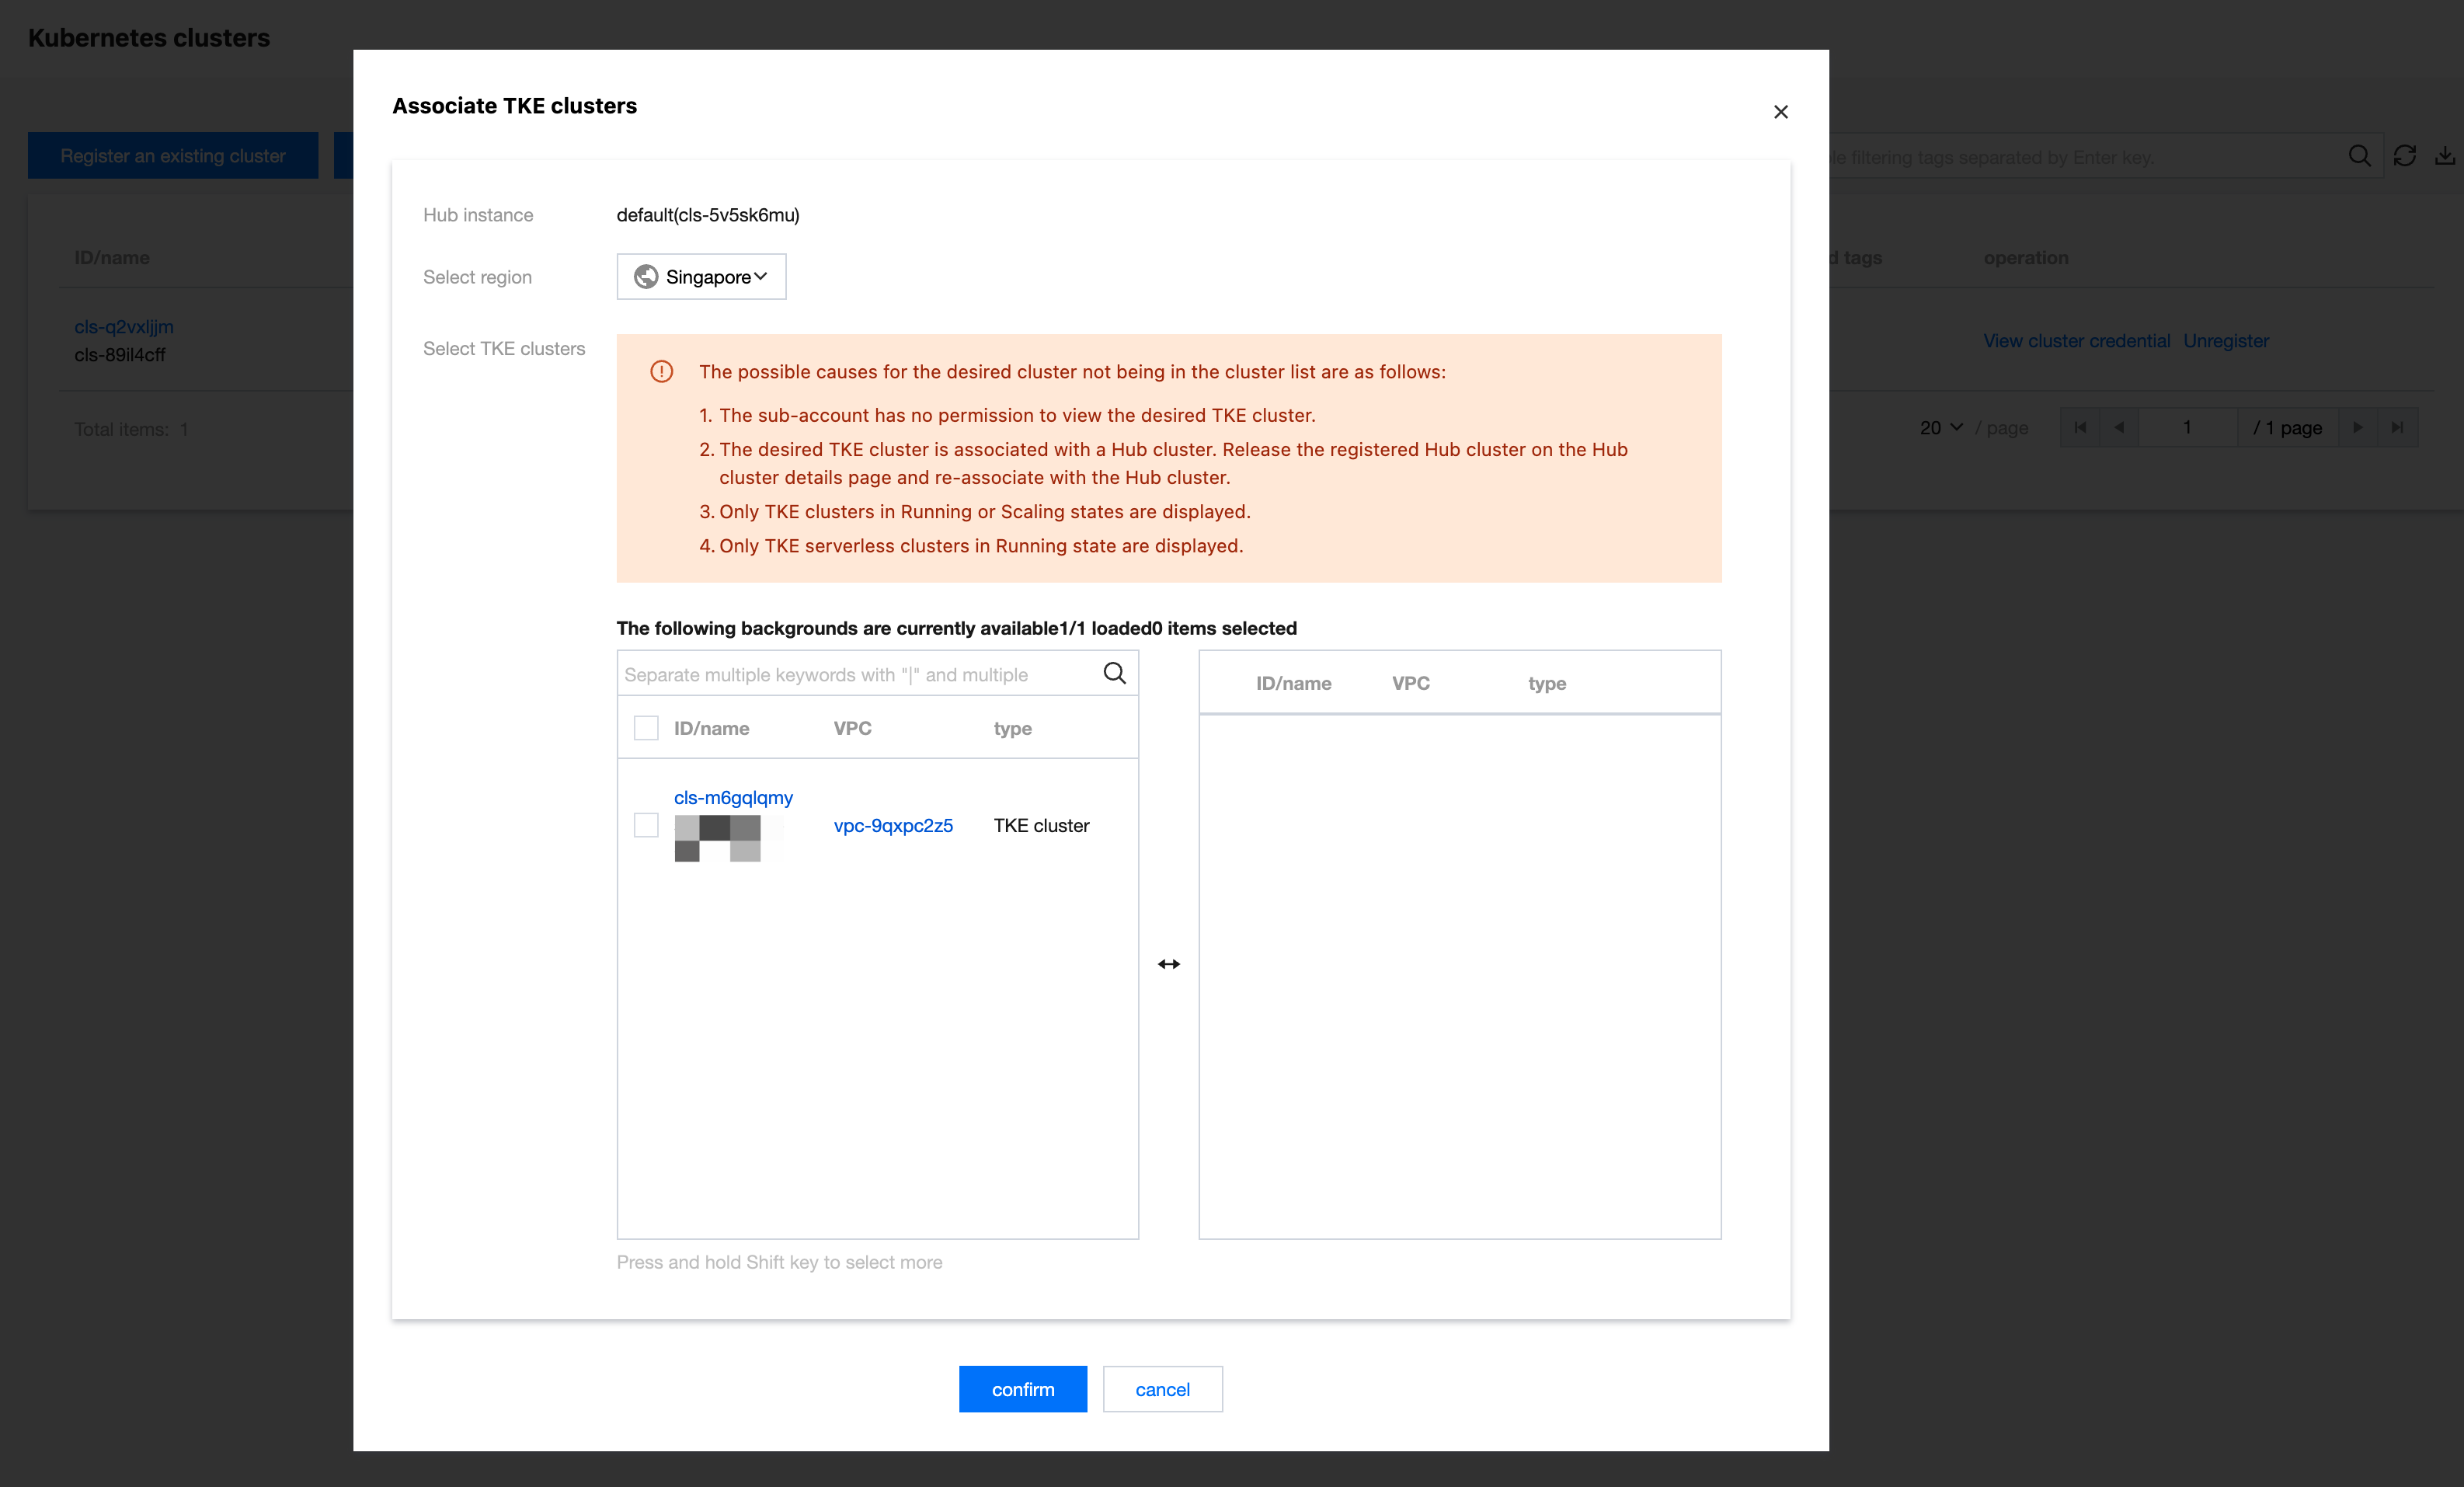Focus the keyword search input field
Viewport: 2464px width, 1487px height.
(855, 674)
